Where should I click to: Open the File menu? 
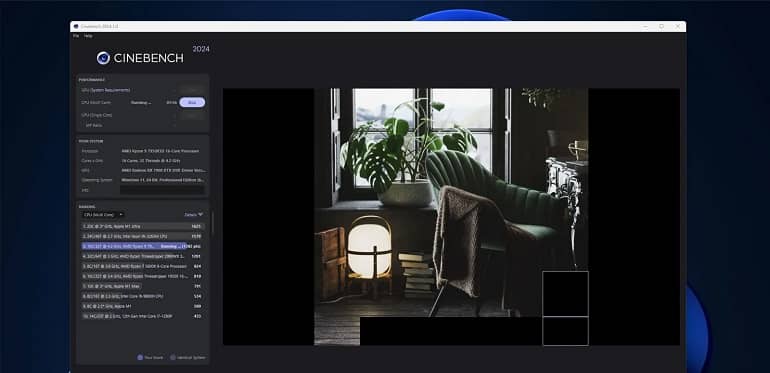point(76,36)
